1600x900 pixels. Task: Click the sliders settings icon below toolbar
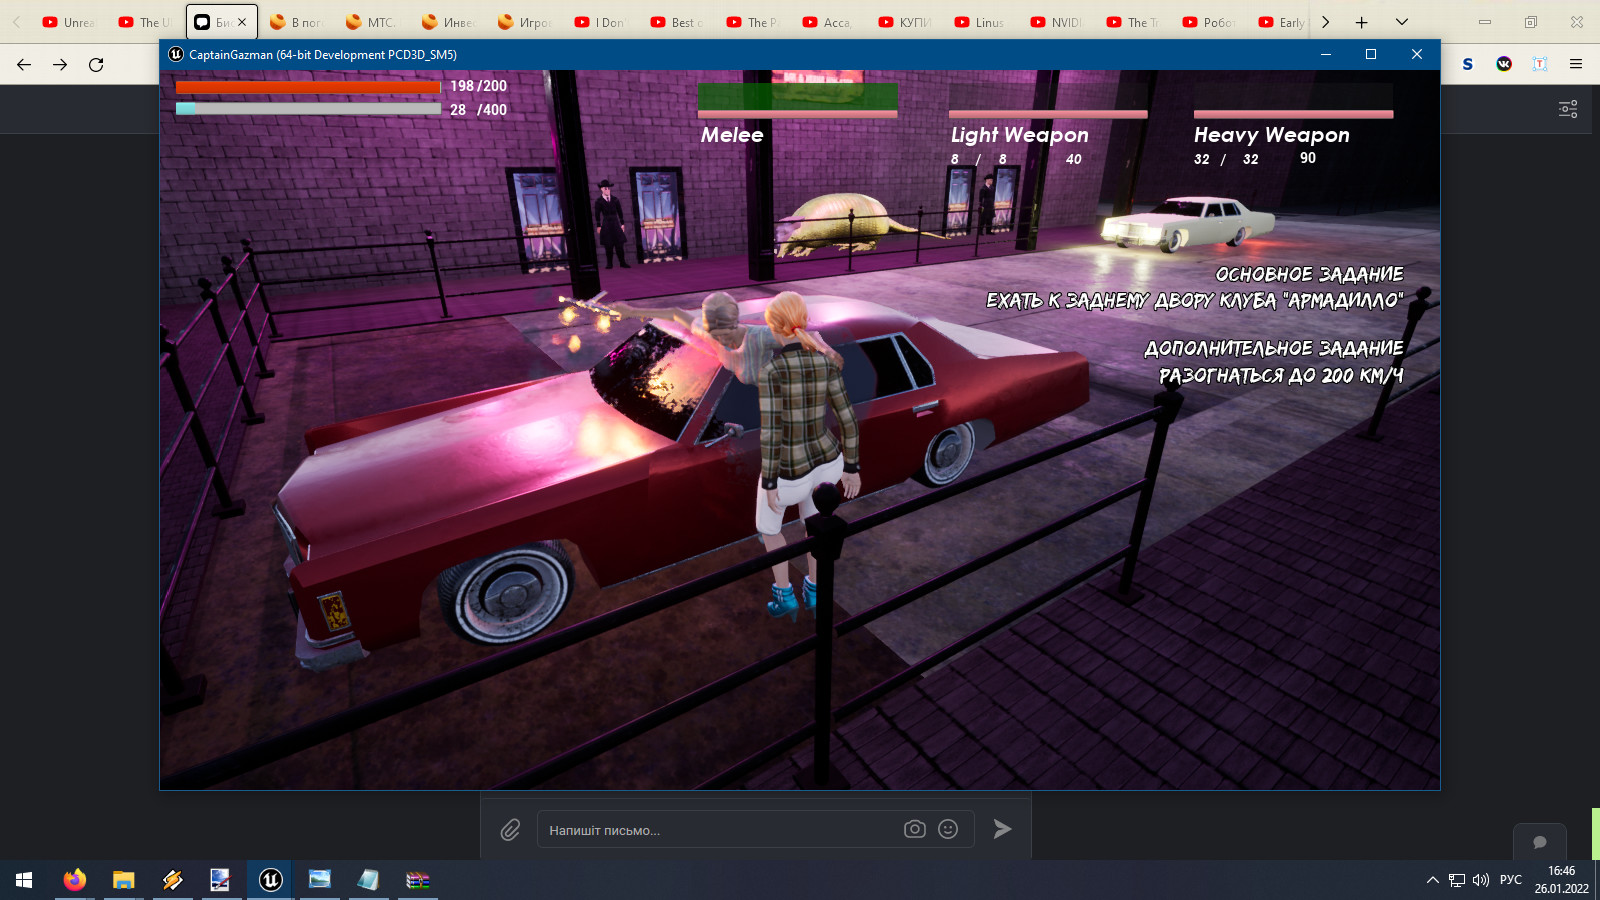[x=1568, y=109]
